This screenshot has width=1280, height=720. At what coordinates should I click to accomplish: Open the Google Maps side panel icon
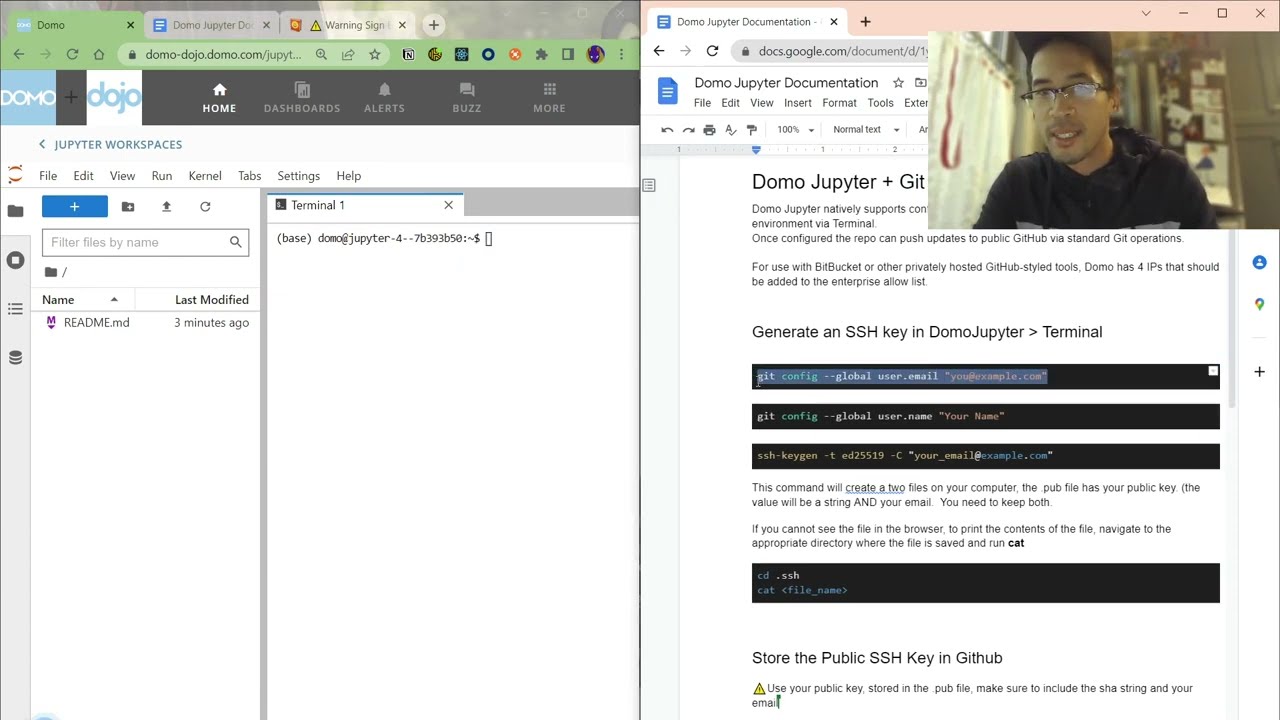click(x=1259, y=304)
